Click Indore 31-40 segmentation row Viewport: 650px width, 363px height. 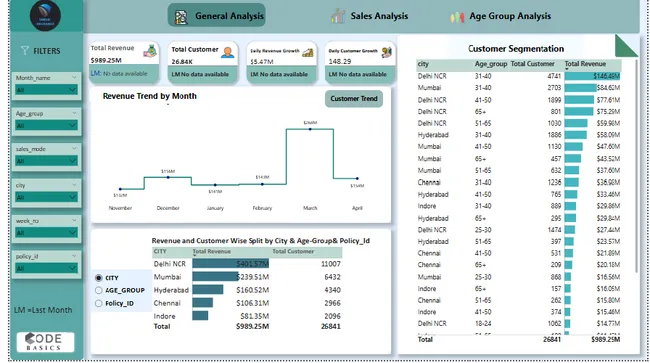[519, 206]
